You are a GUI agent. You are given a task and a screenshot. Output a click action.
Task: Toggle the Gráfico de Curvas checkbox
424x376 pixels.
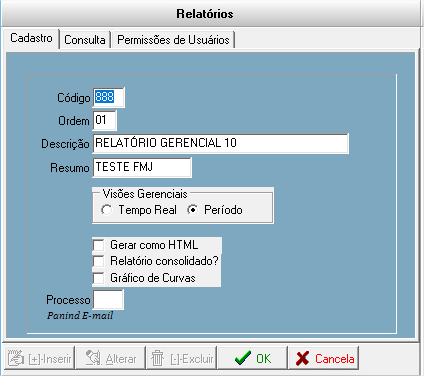coord(99,278)
